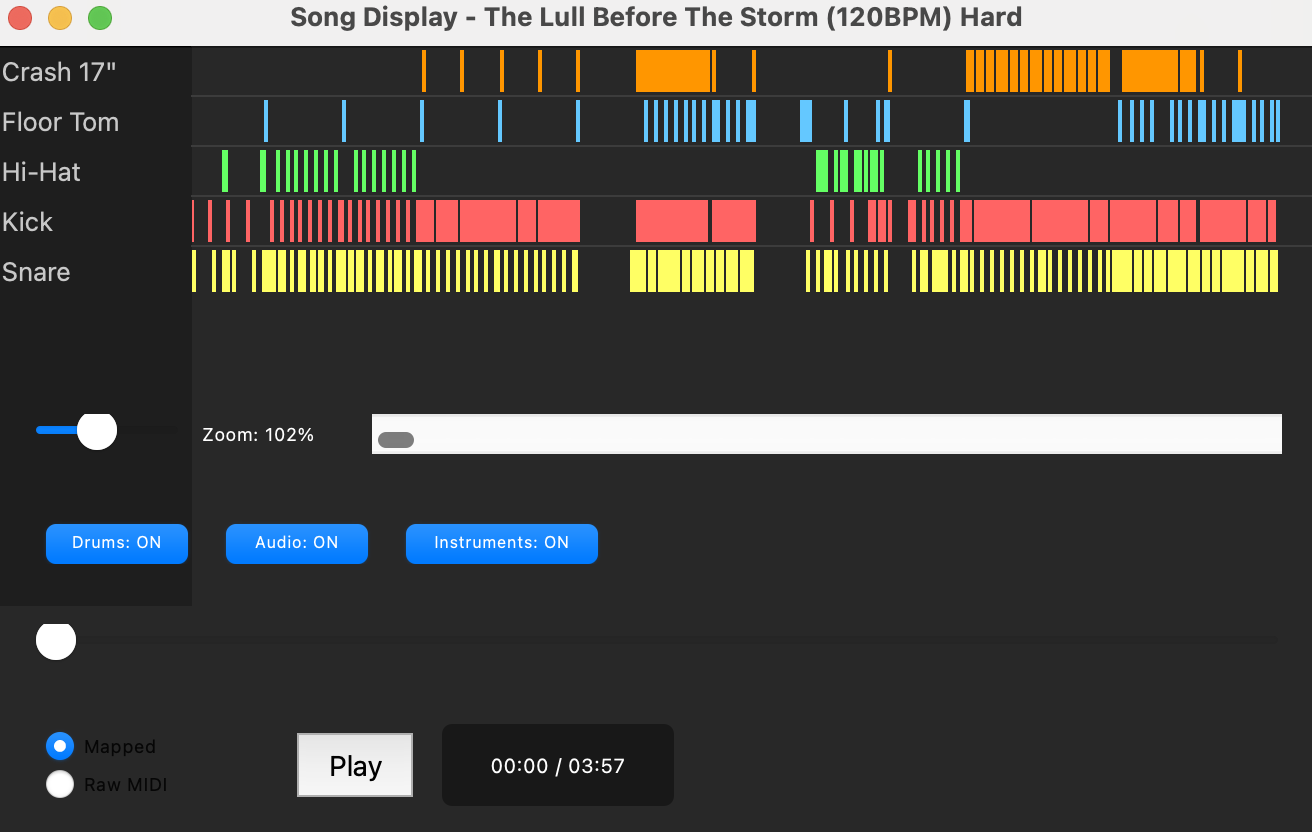Image resolution: width=1312 pixels, height=832 pixels.
Task: Click the yellow macOS minimize window button
Action: [60, 18]
